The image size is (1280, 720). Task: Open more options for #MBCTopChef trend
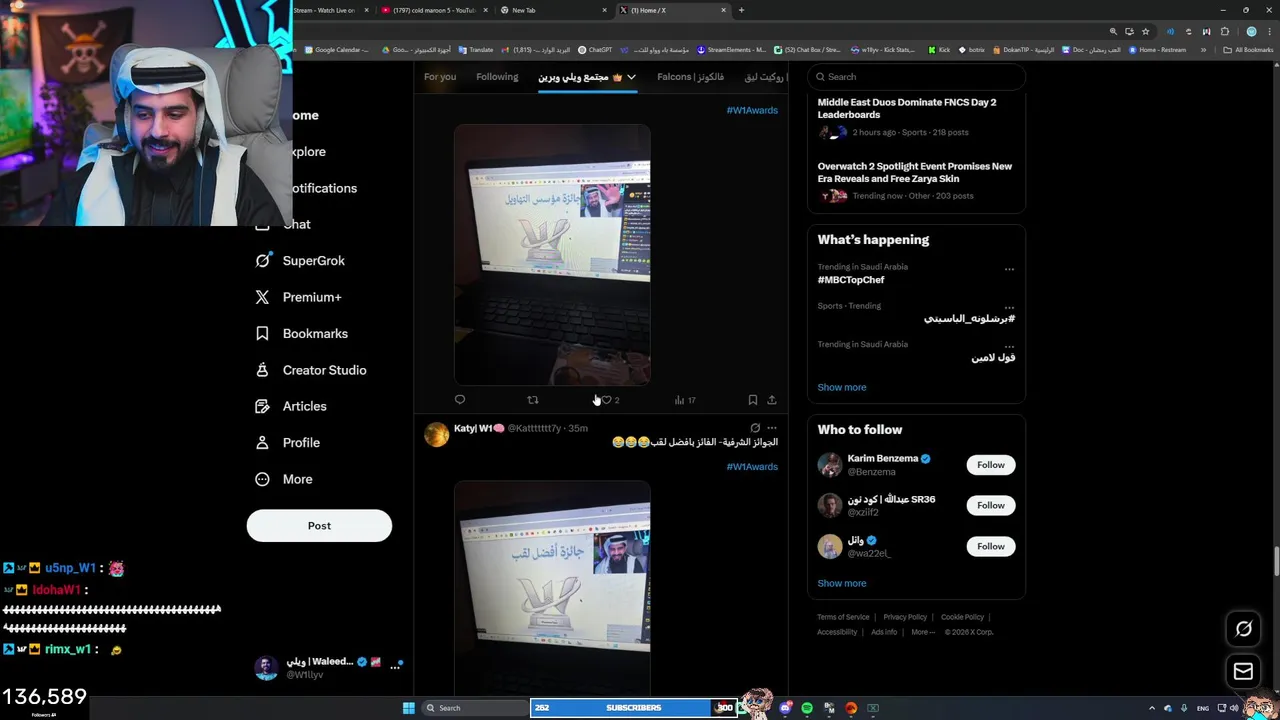[1009, 269]
